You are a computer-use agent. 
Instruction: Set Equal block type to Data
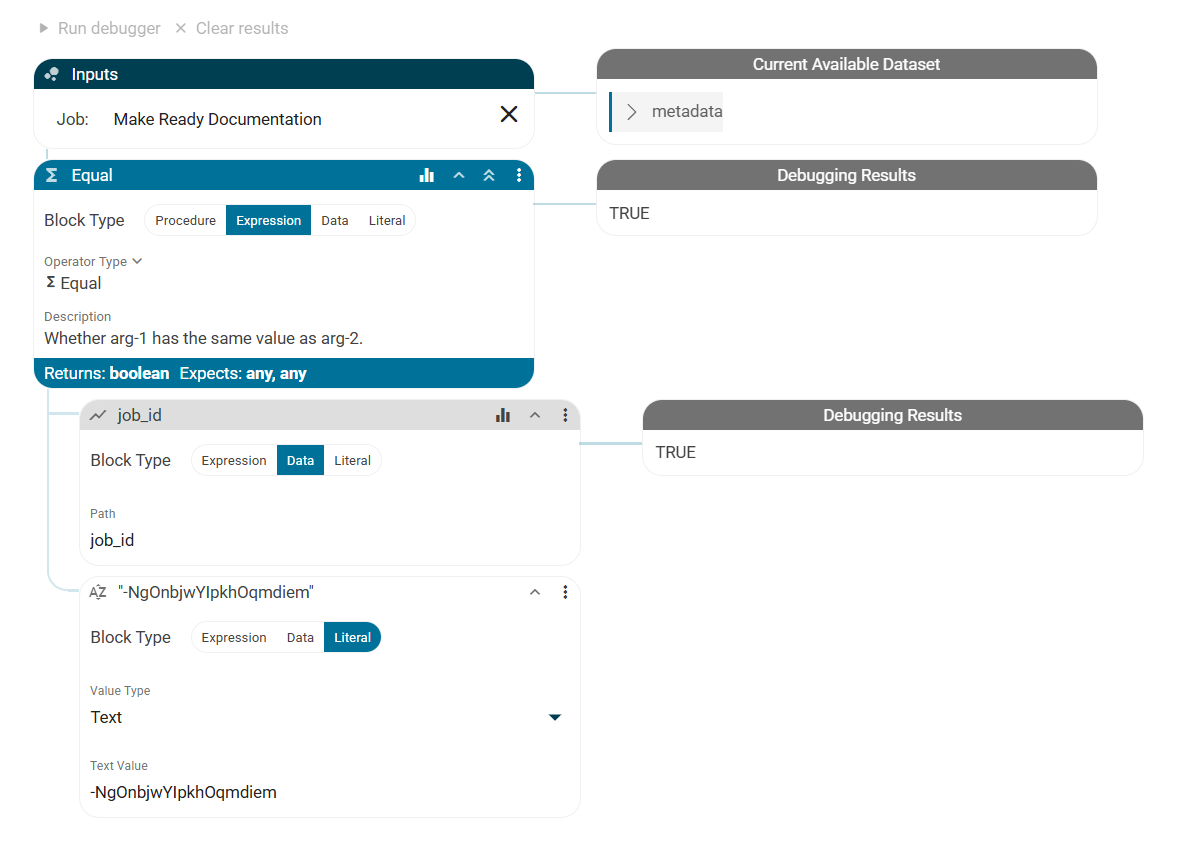pyautogui.click(x=334, y=220)
